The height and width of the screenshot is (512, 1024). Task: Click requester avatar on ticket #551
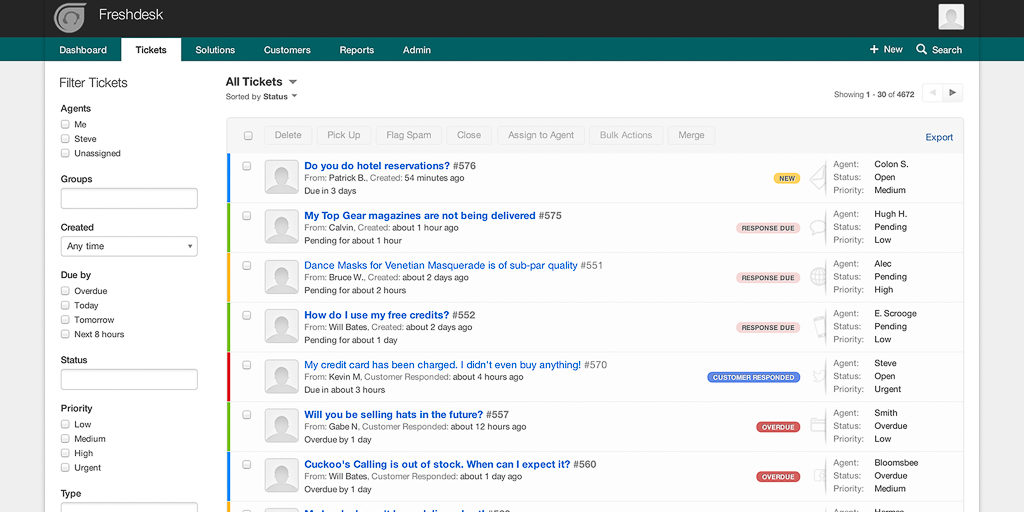click(281, 276)
